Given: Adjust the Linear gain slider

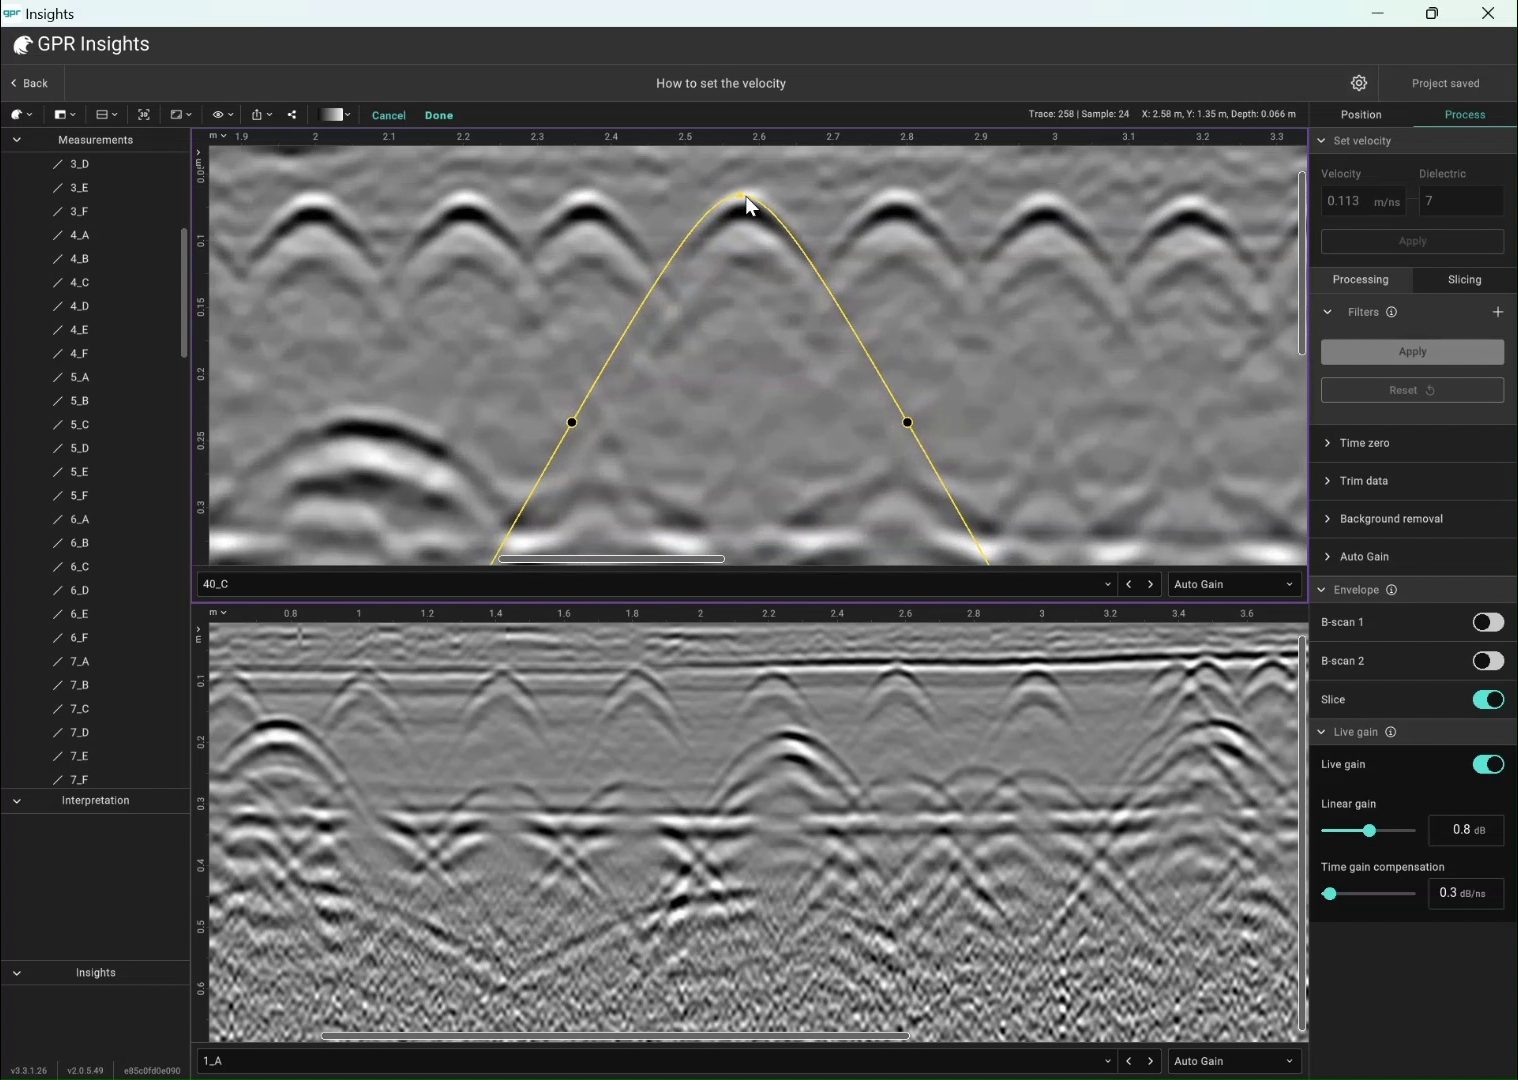Looking at the screenshot, I should [1368, 831].
